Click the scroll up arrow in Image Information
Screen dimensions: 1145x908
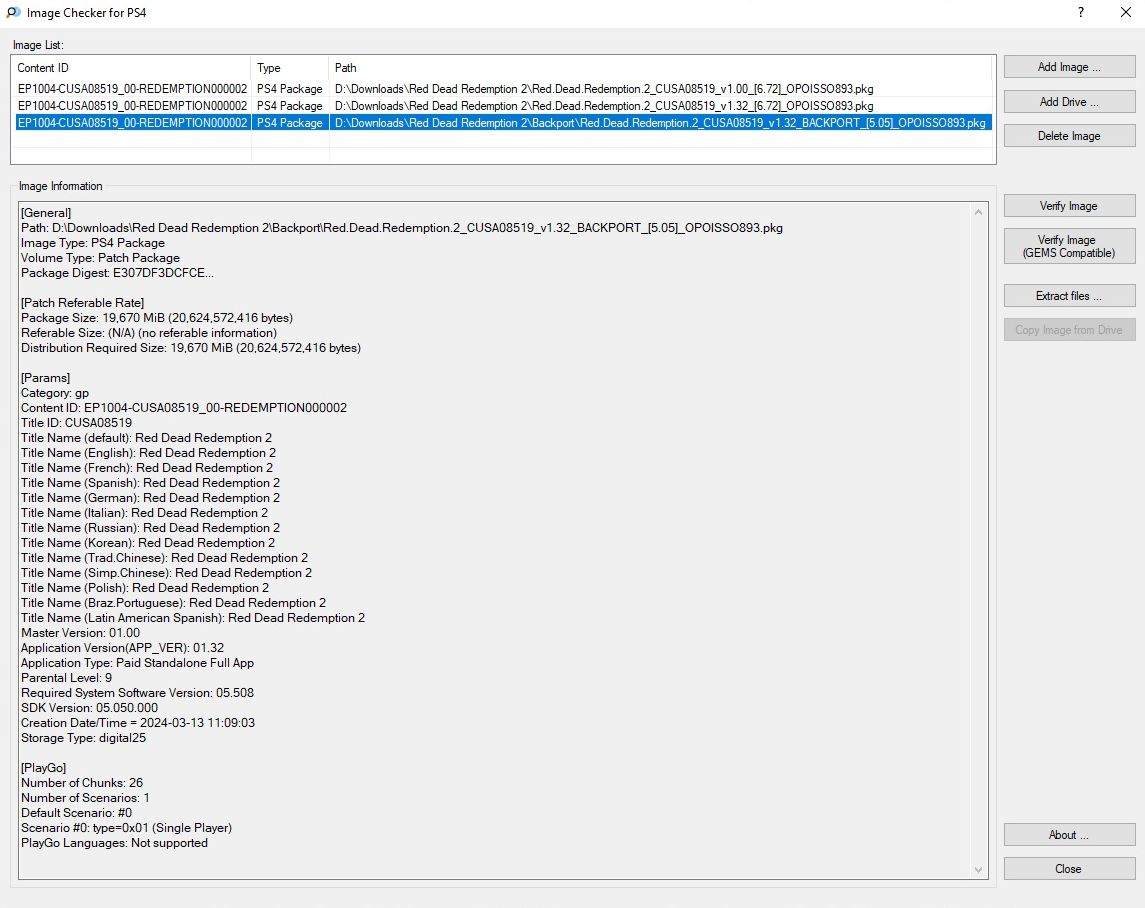click(x=979, y=212)
